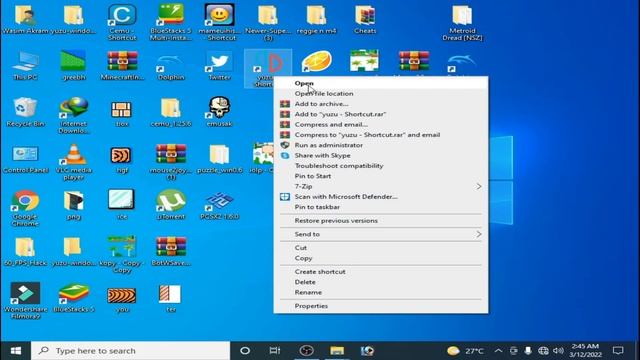Select the Recycle Bin icon
Screen dimensions: 640x360
tap(25, 112)
